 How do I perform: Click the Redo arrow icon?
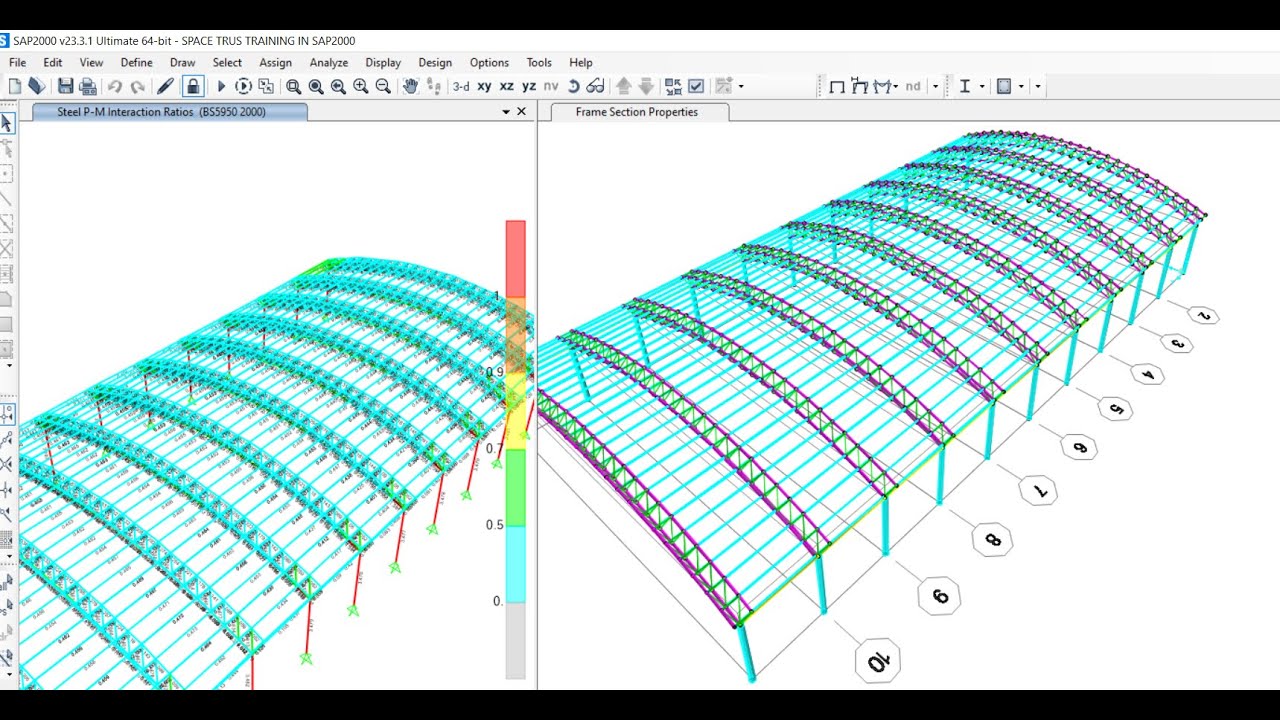pyautogui.click(x=138, y=86)
